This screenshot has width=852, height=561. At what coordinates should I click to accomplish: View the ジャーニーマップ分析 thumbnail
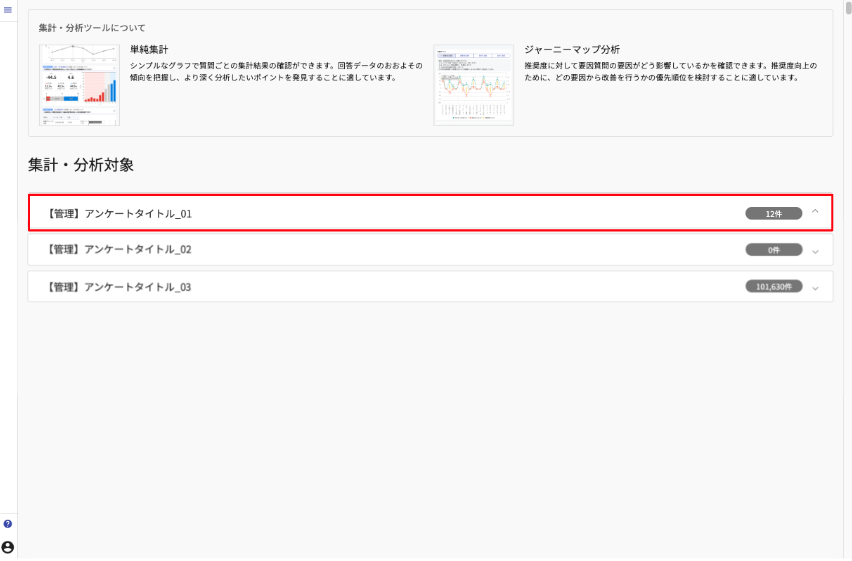[473, 85]
